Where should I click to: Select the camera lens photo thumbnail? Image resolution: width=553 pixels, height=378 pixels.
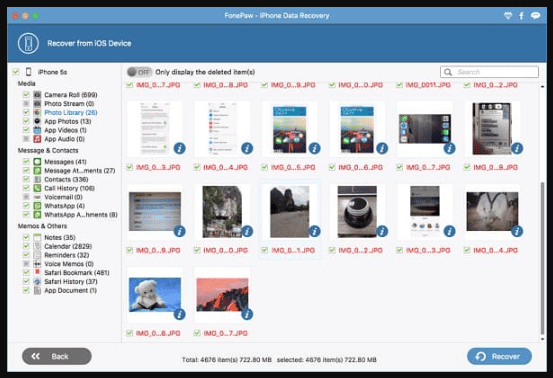357,212
